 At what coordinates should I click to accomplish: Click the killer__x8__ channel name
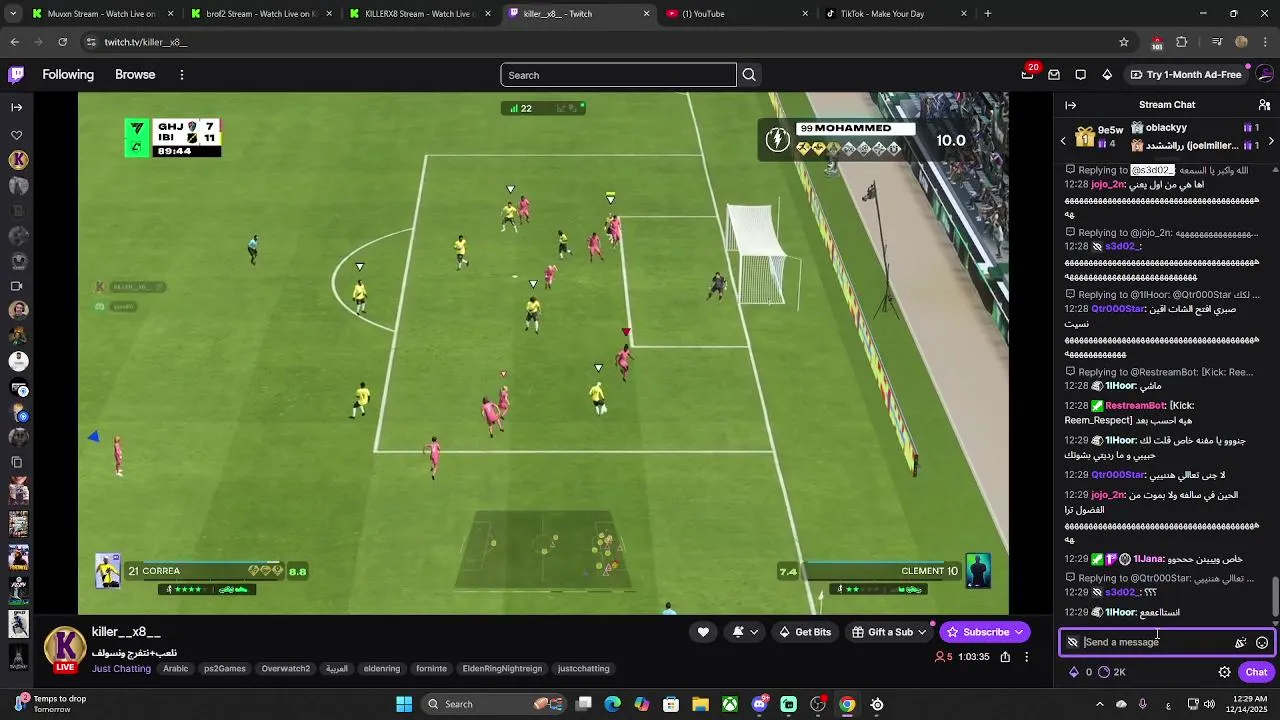tap(126, 632)
